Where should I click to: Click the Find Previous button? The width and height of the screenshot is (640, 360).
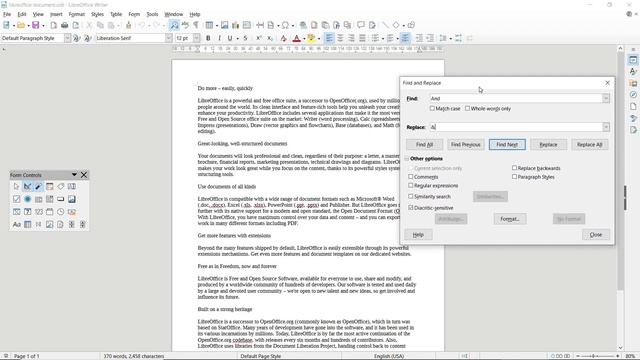pos(465,144)
